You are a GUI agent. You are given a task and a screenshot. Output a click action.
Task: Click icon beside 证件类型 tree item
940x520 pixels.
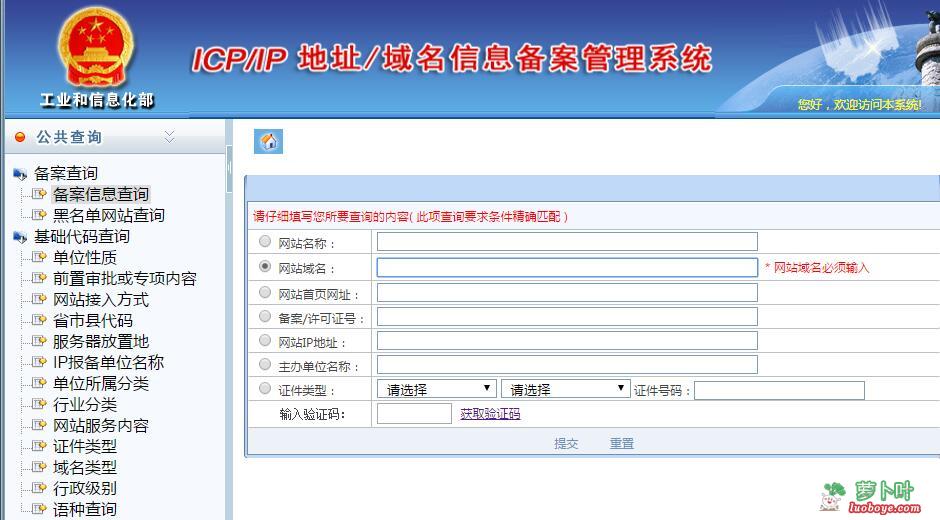coord(40,446)
